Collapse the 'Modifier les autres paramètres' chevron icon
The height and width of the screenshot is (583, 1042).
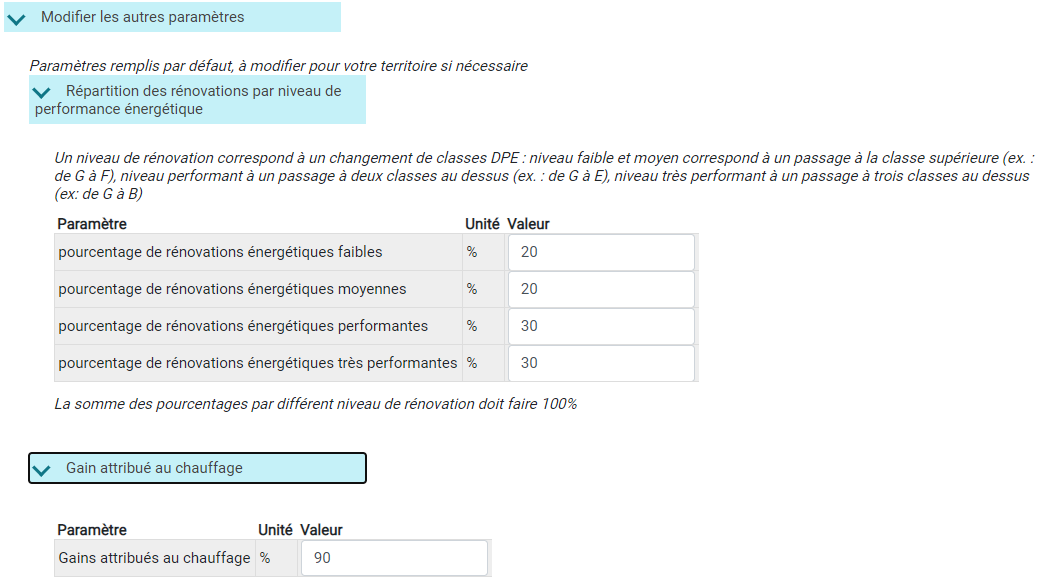tap(16, 19)
